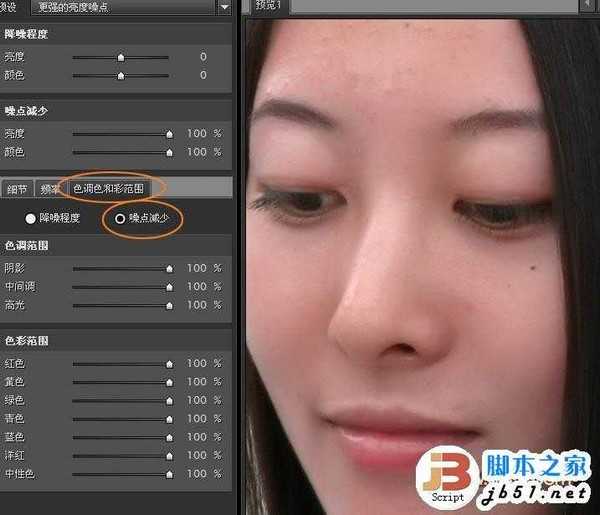Click the 高光 slider handle

pos(169,305)
